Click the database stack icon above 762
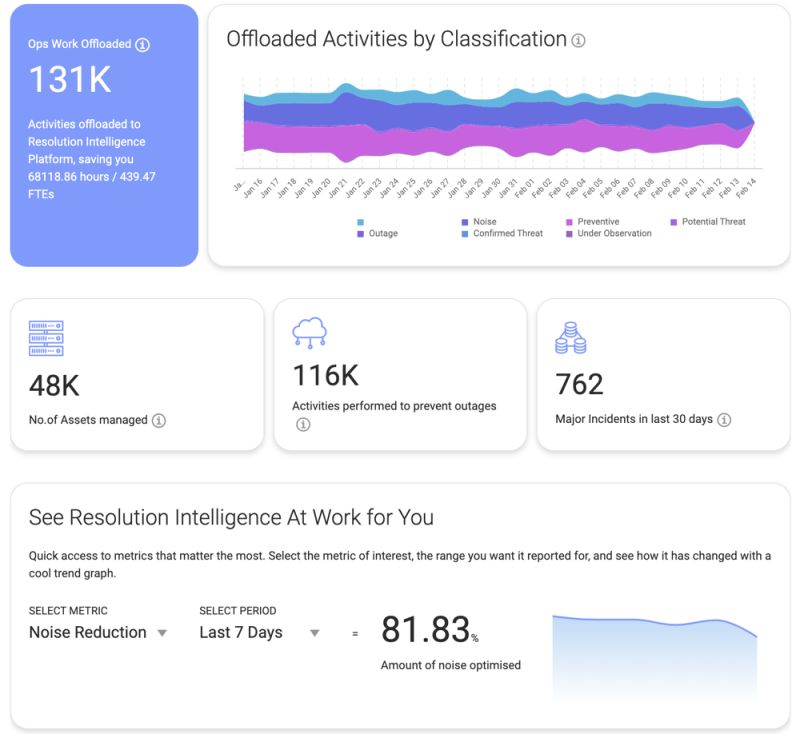Screen dimensions: 800x734 (x=569, y=335)
